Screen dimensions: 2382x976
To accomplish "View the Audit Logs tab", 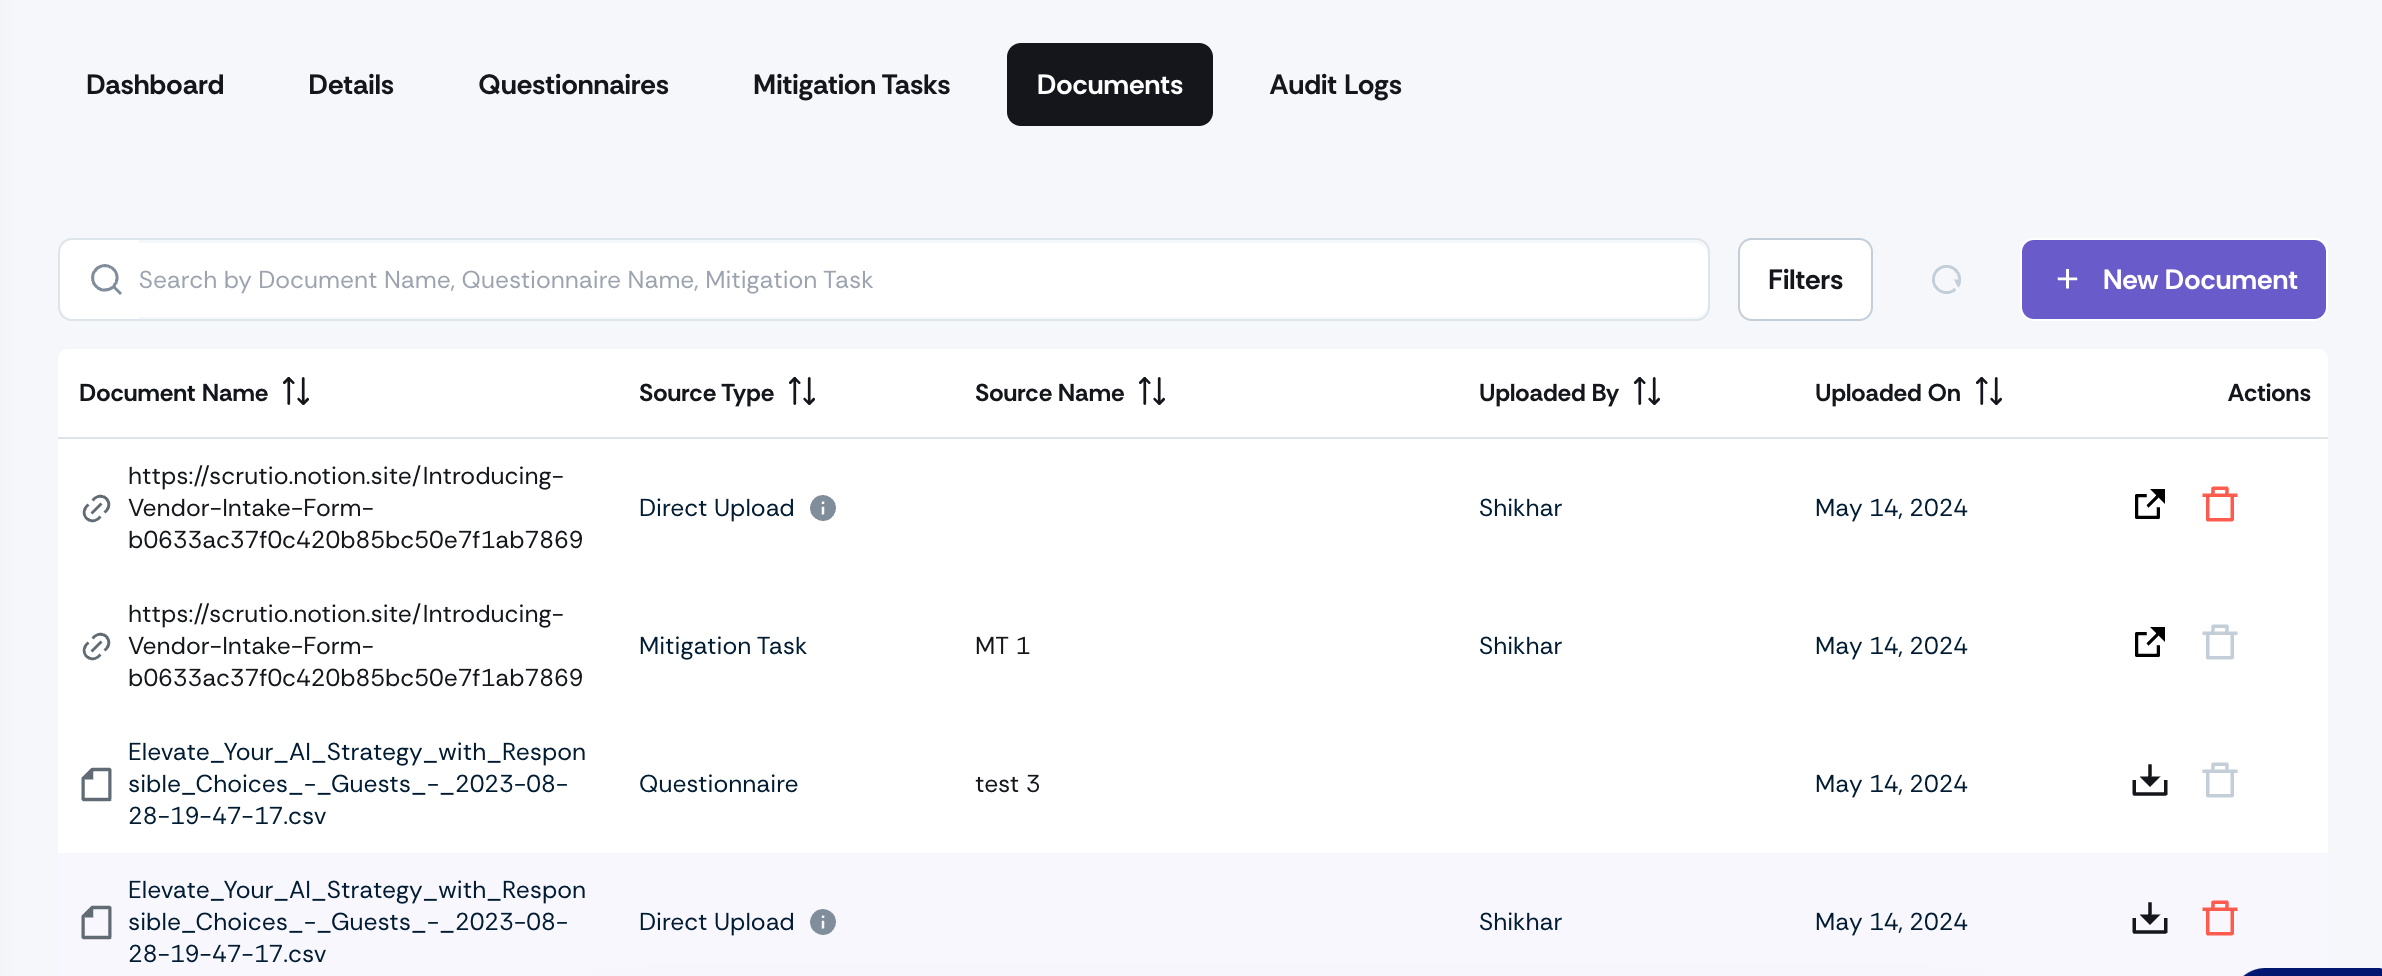I will click(1335, 85).
